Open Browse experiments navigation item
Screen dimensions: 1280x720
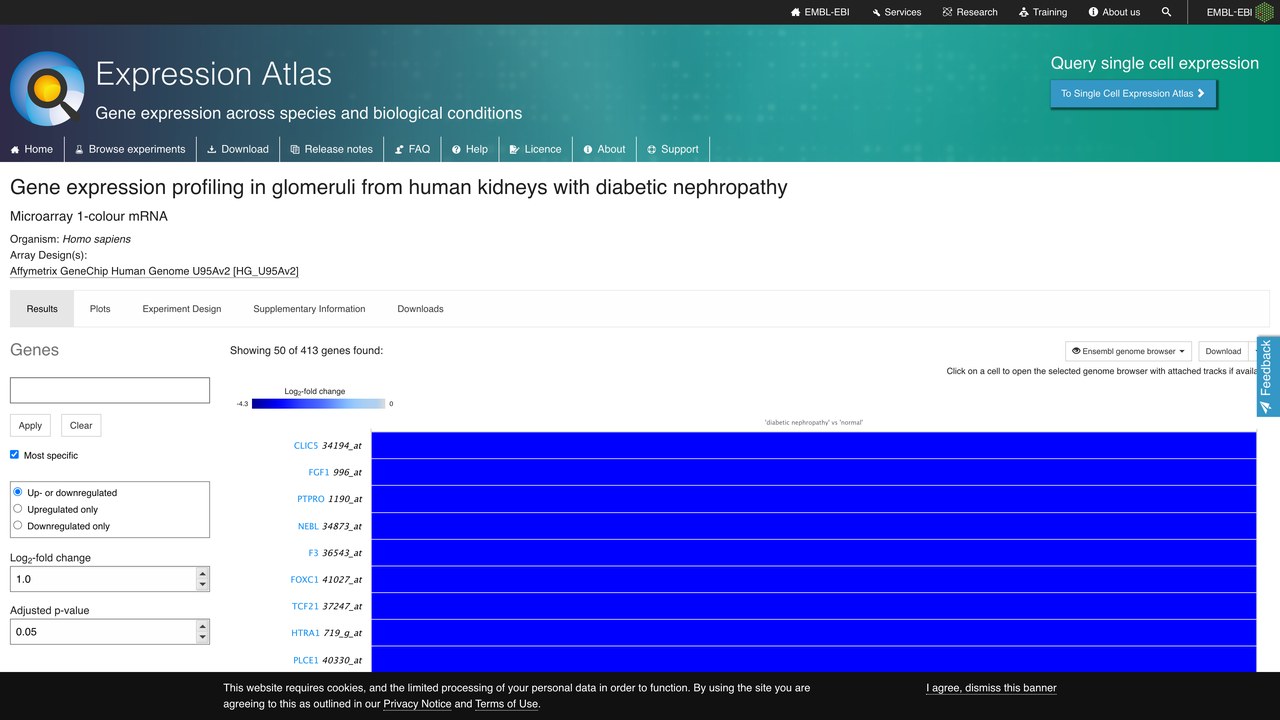pyautogui.click(x=130, y=149)
